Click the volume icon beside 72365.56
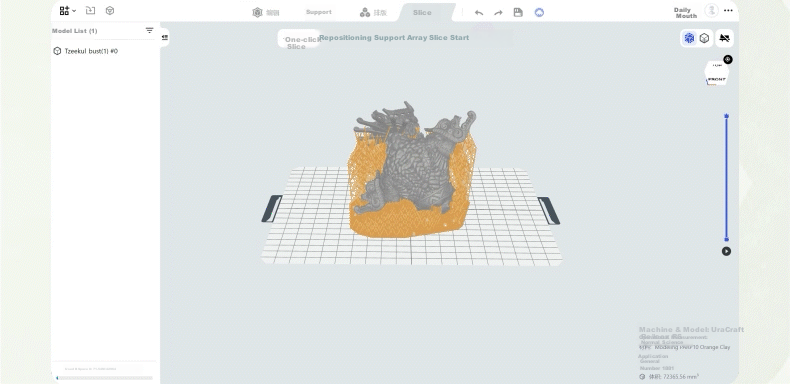The image size is (790, 384). [642, 376]
